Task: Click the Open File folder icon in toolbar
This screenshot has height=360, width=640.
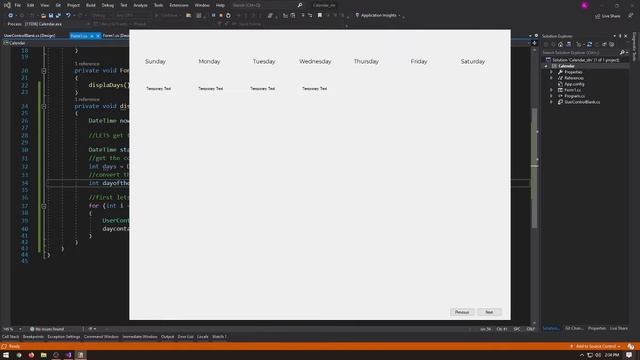Action: [x=43, y=16]
